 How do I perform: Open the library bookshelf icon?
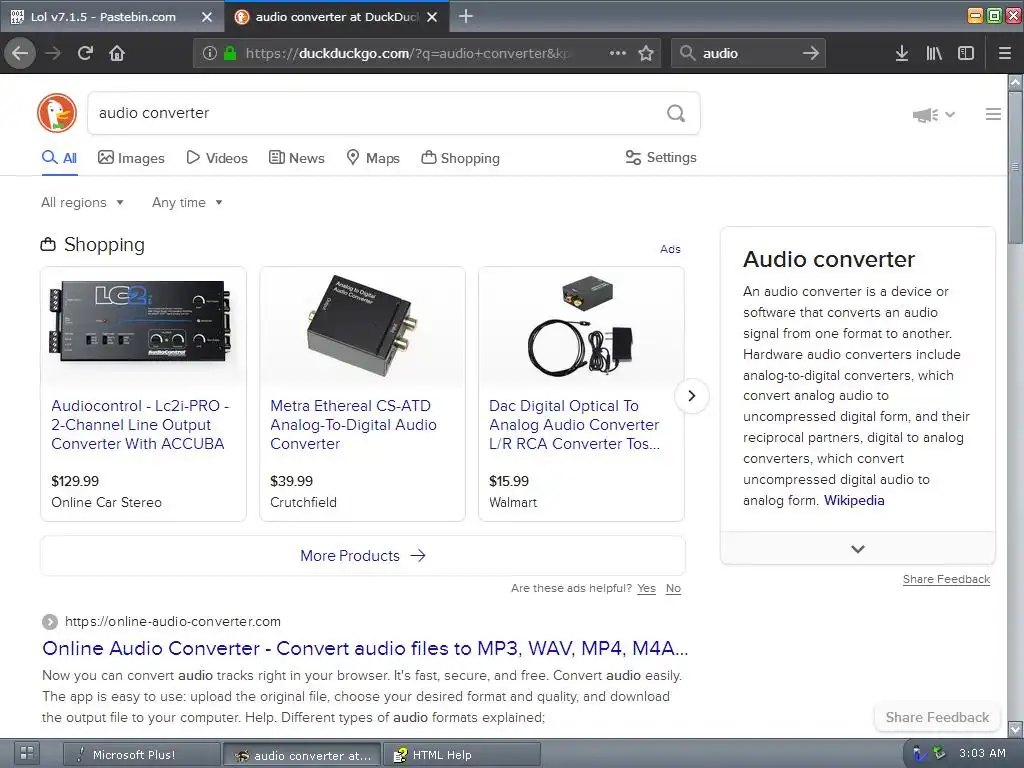tap(934, 53)
